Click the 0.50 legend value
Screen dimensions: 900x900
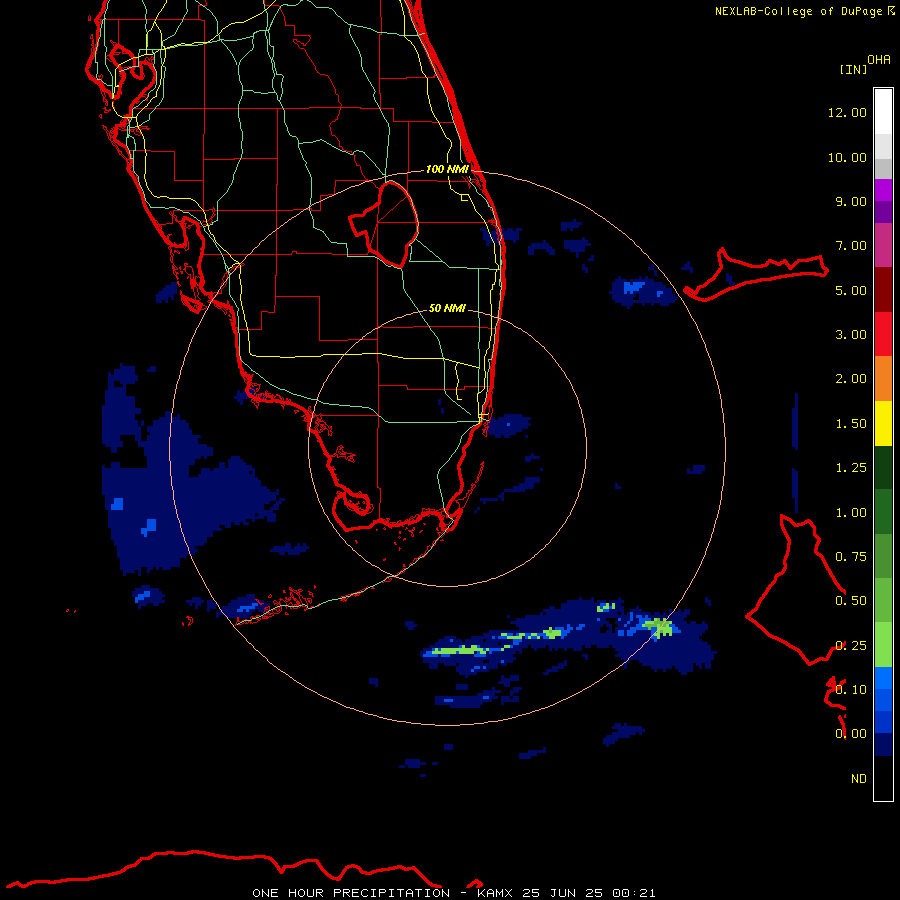[851, 601]
